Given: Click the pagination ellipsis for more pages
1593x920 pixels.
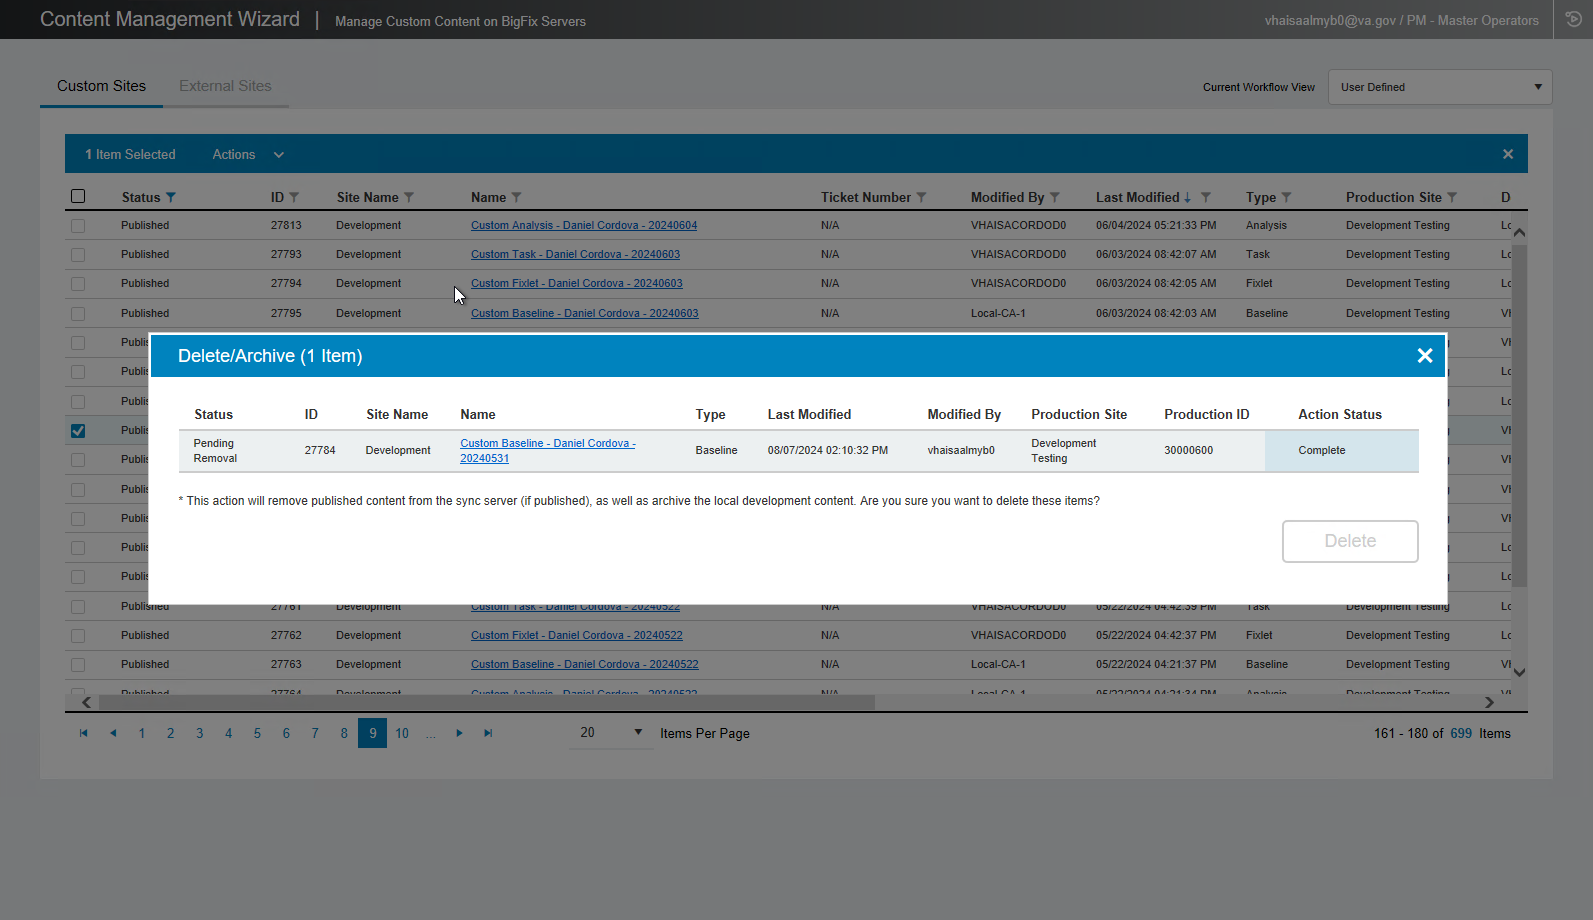Looking at the screenshot, I should [x=431, y=733].
